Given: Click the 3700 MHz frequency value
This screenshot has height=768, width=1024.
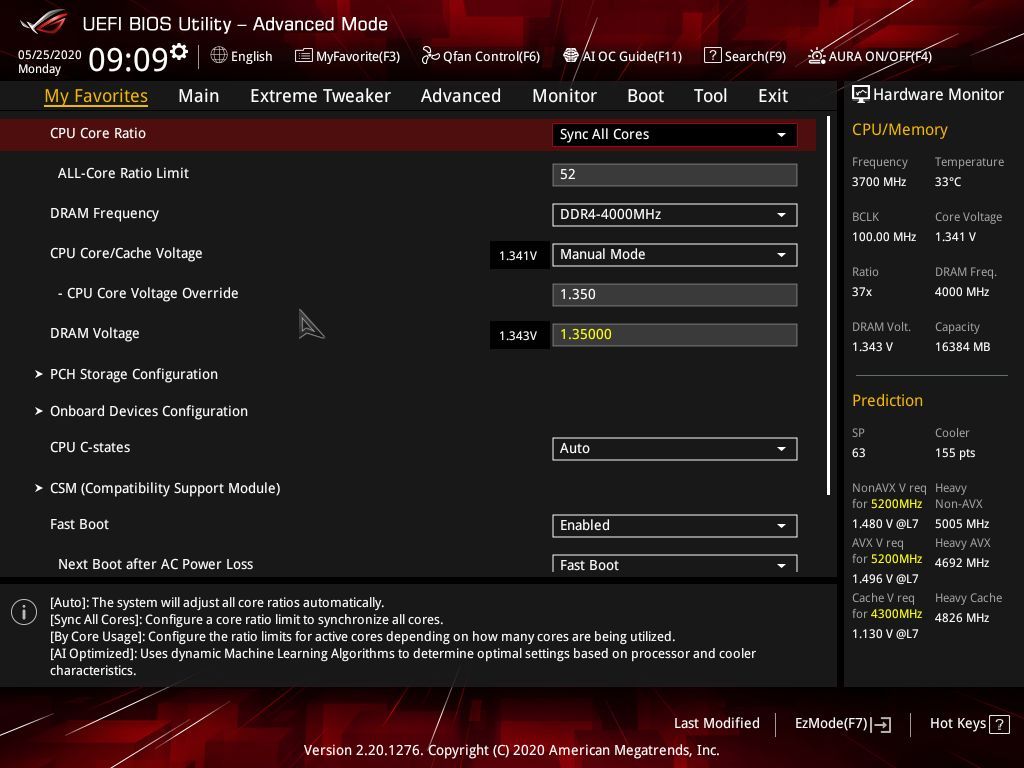Looking at the screenshot, I should click(879, 182).
